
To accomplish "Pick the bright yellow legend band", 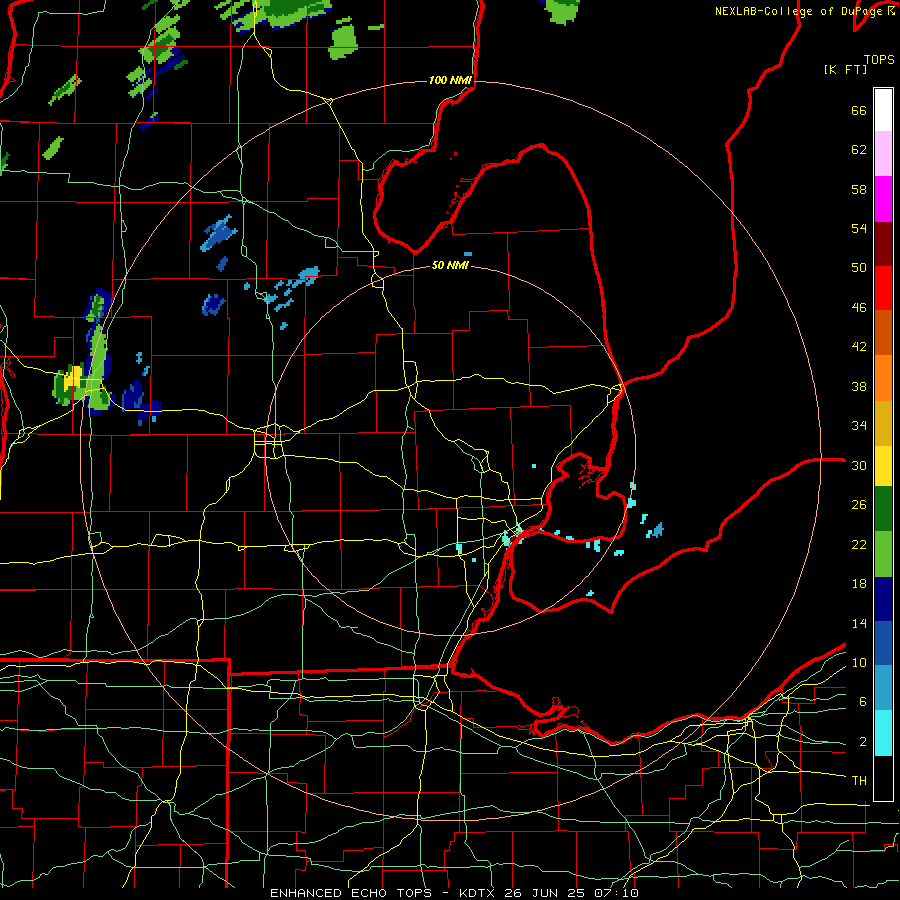I will point(883,466).
